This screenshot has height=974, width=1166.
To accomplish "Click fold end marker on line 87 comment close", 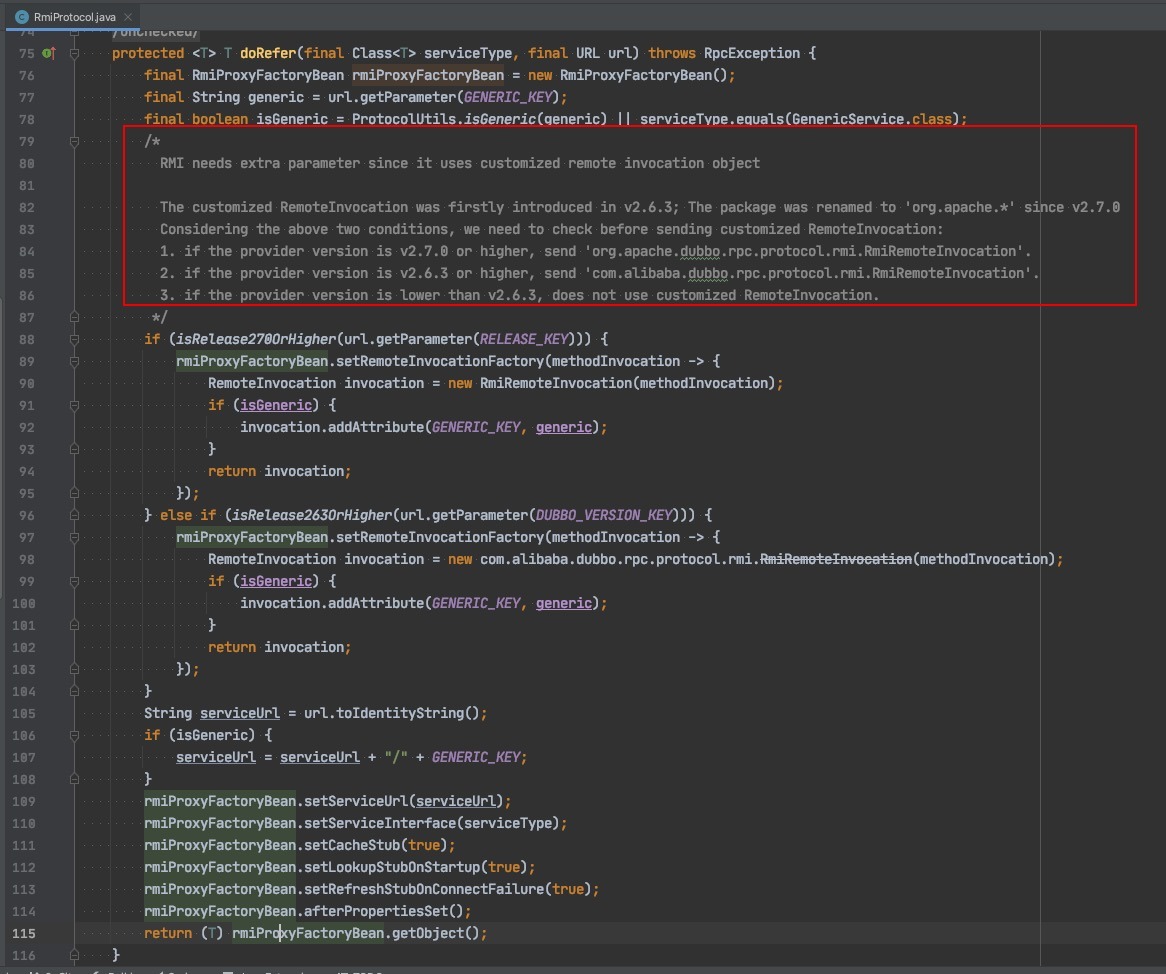I will pyautogui.click(x=75, y=317).
